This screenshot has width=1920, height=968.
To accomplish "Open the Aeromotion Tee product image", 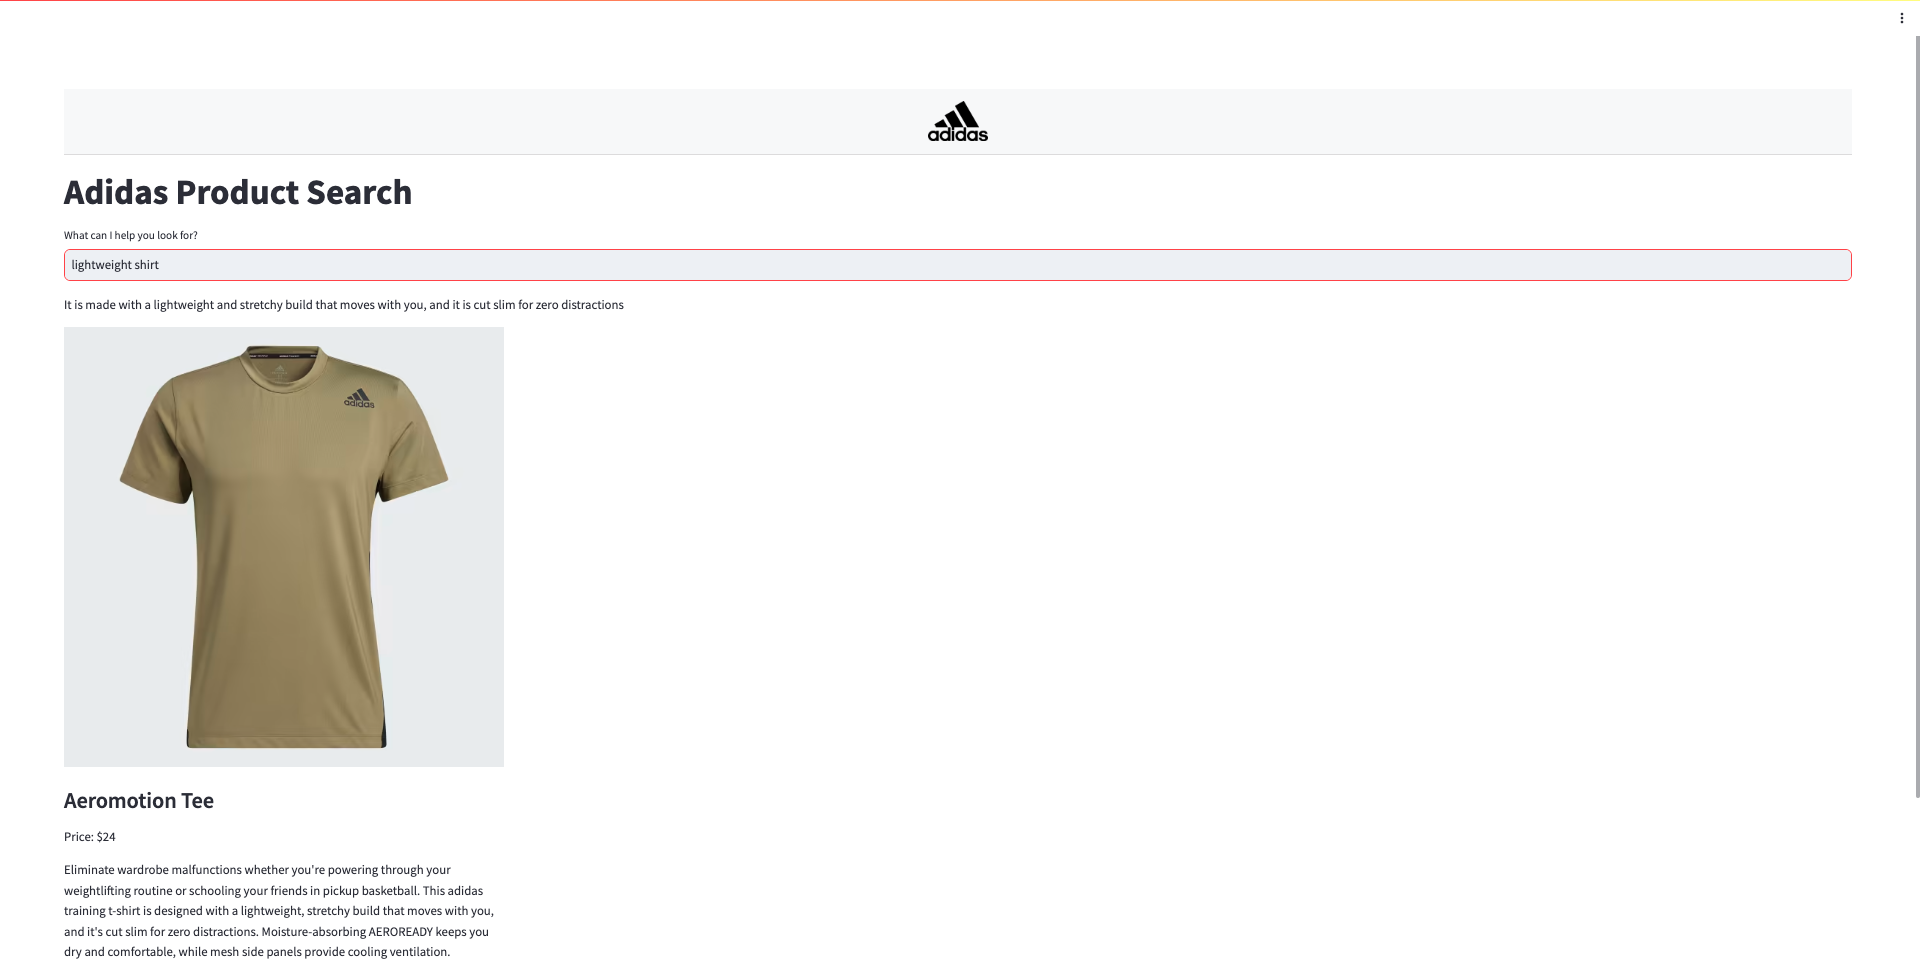I will click(x=284, y=547).
